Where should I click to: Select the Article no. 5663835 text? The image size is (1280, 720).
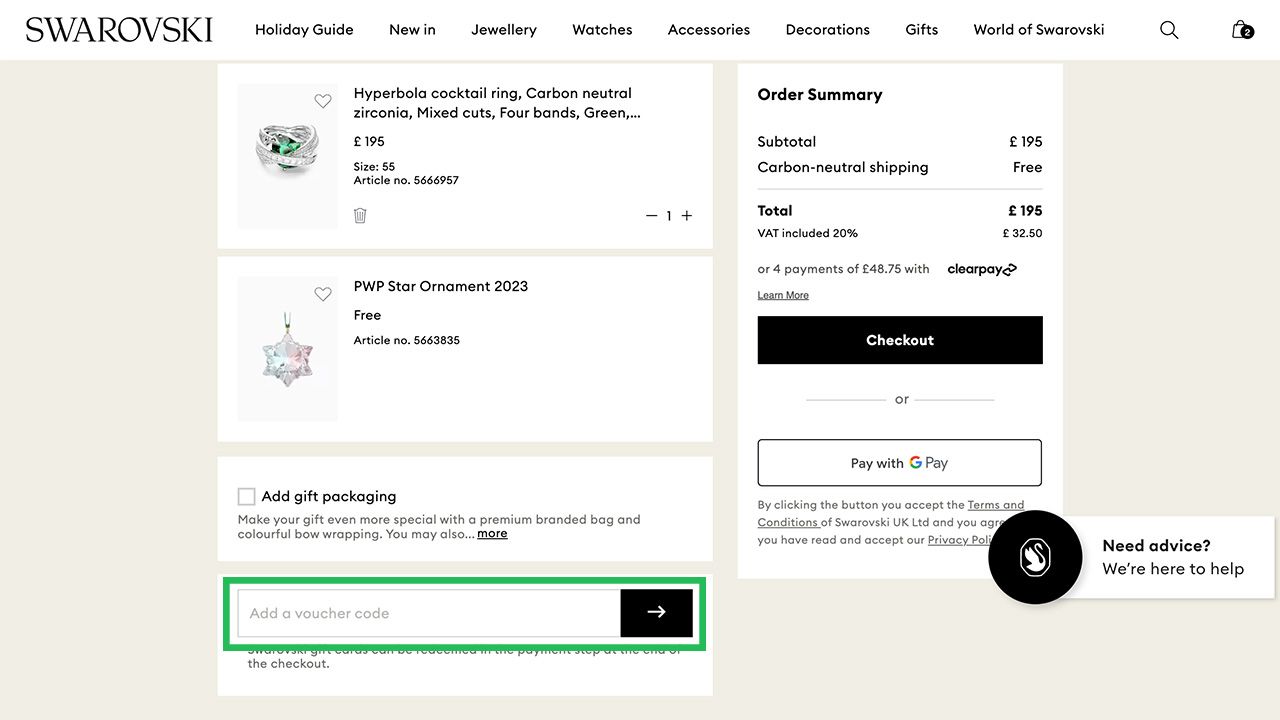[407, 340]
